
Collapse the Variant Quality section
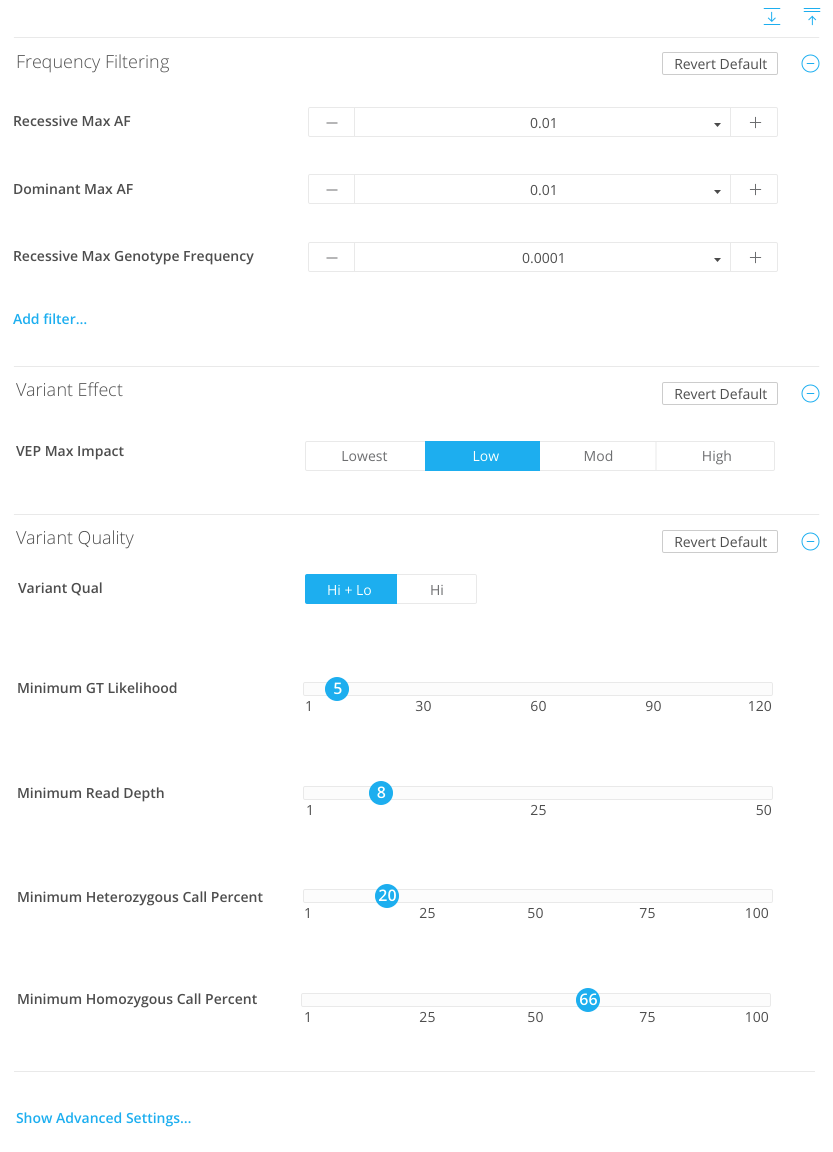coord(811,542)
